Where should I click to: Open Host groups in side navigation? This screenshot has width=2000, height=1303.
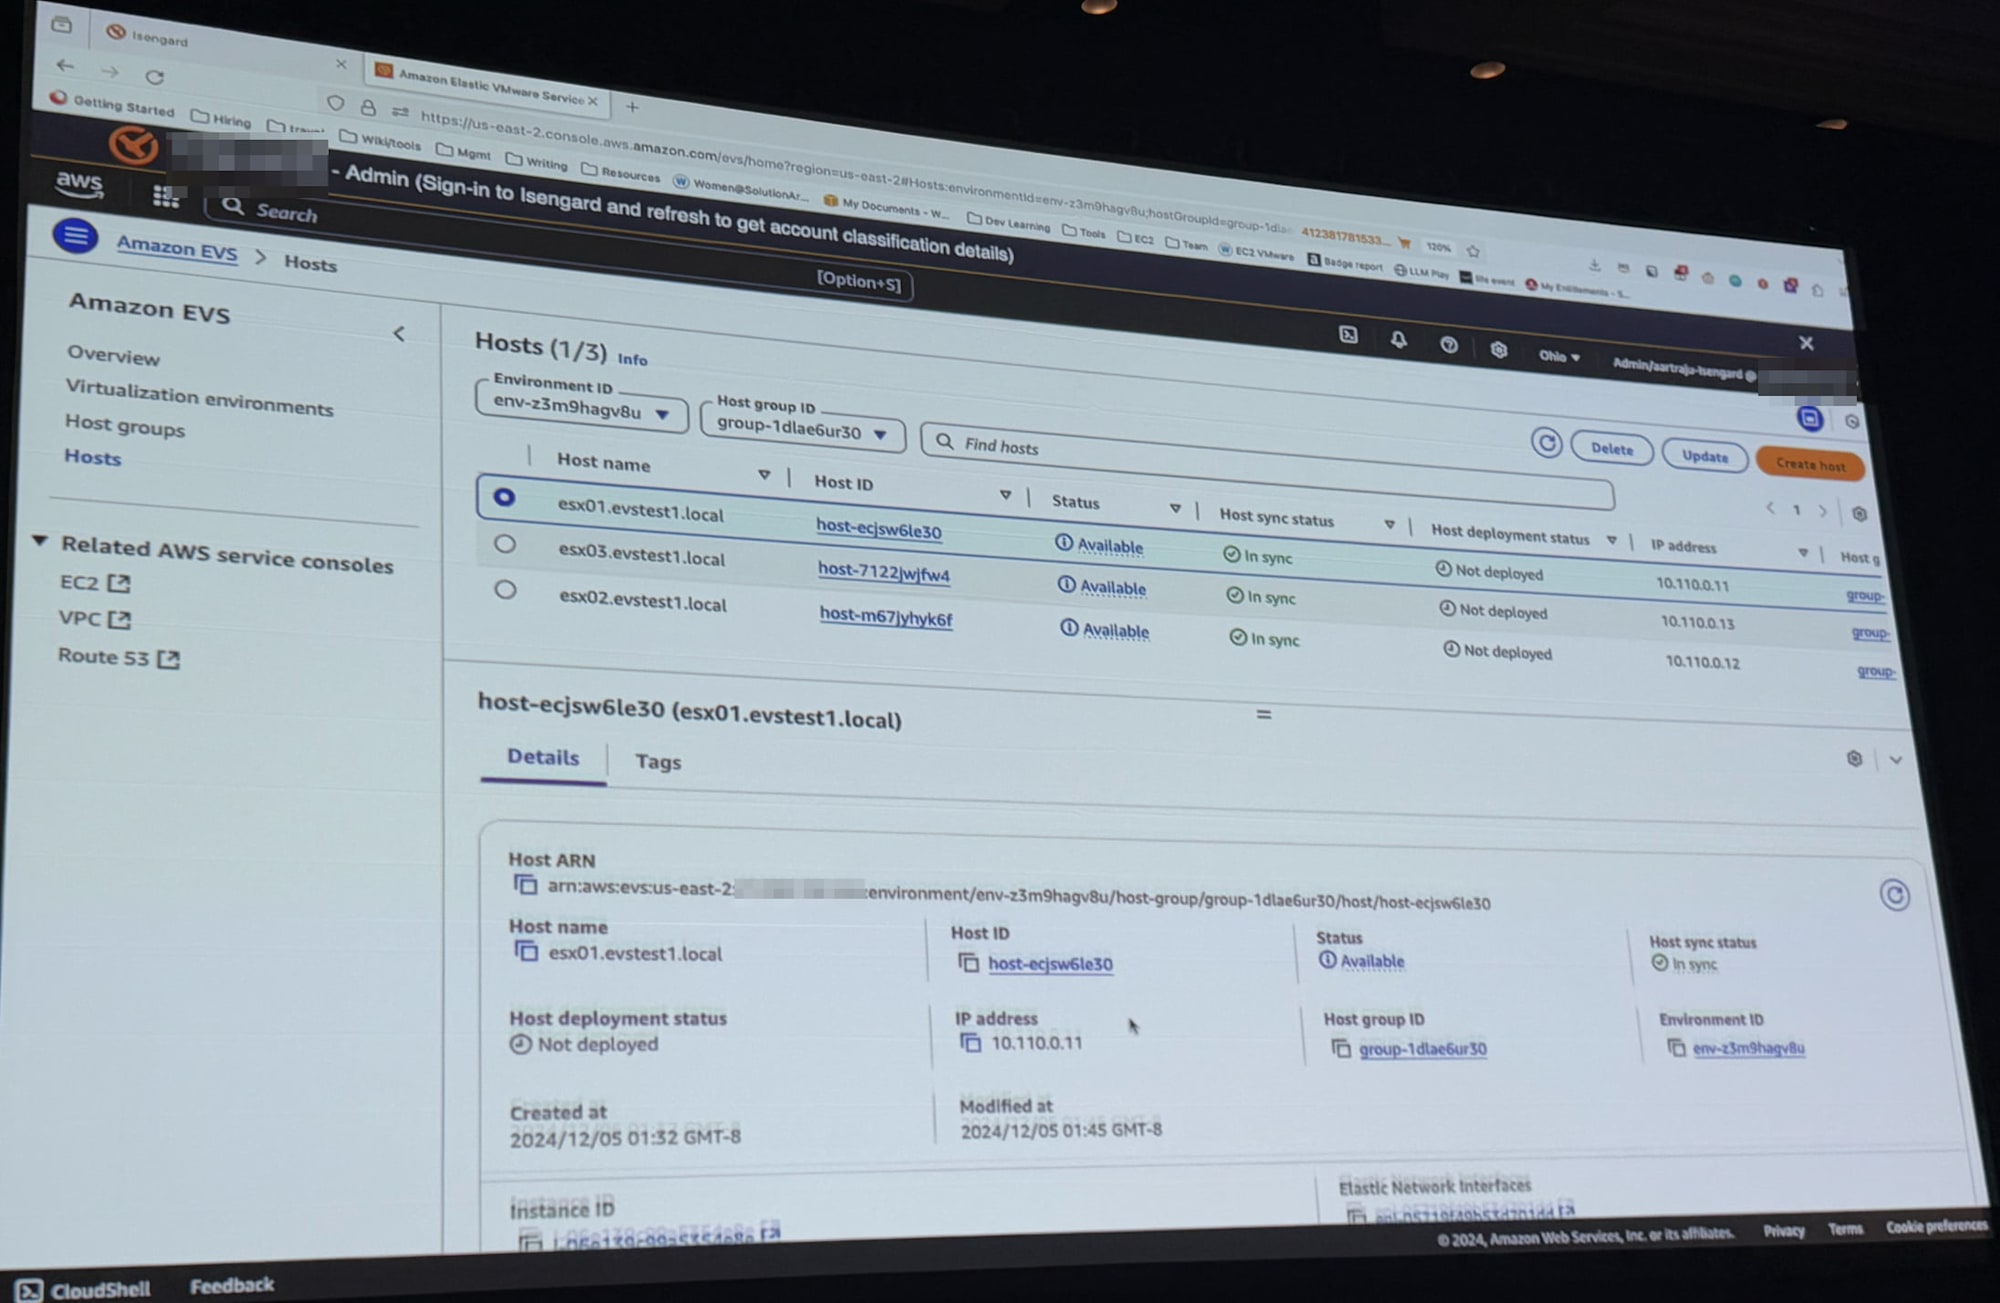[x=125, y=425]
